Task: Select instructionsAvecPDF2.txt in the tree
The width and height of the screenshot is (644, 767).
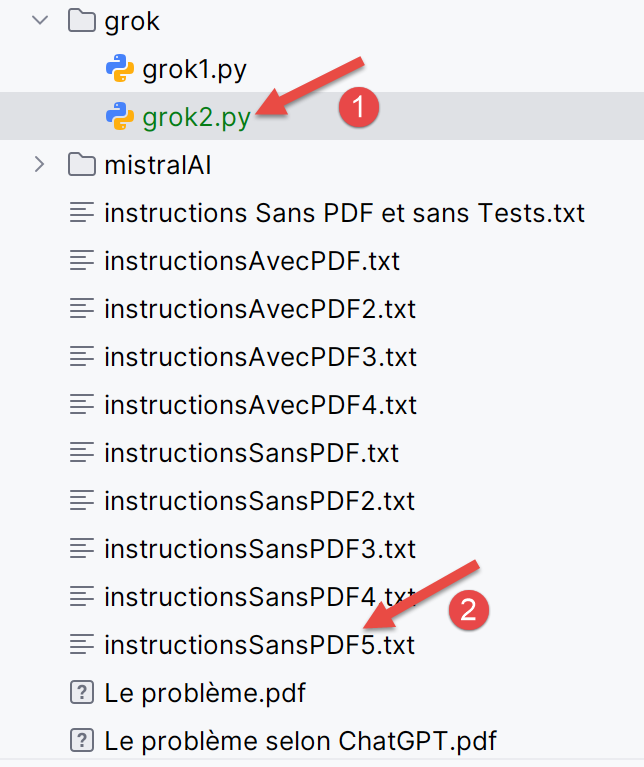Action: pyautogui.click(x=259, y=309)
